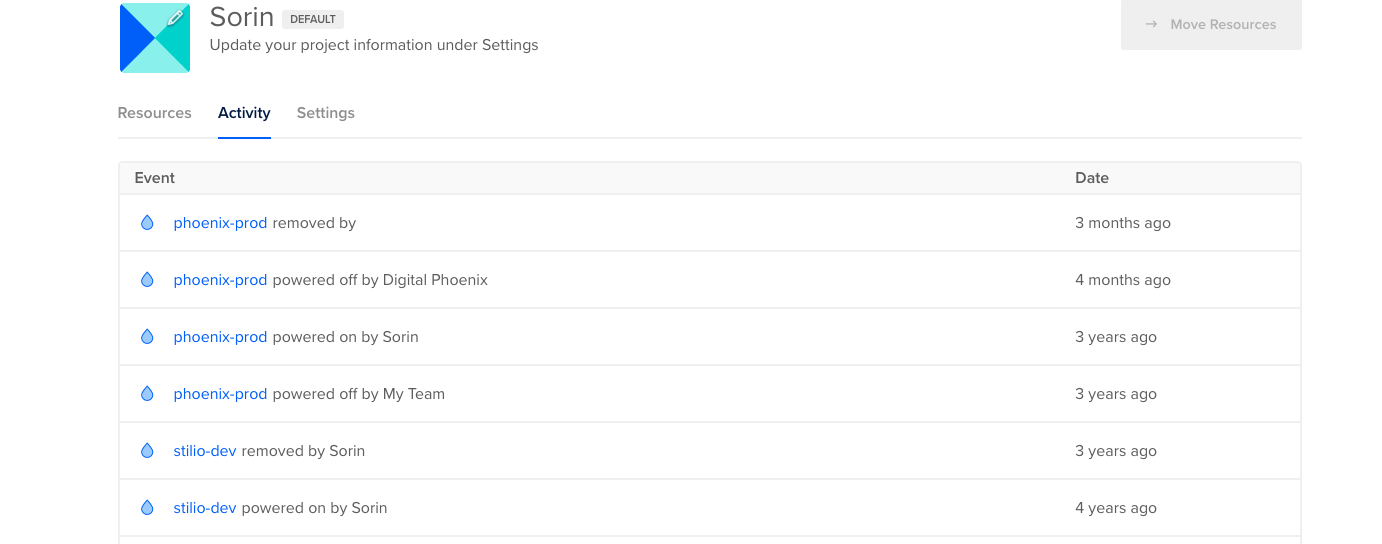Click the Date column header

point(1091,178)
